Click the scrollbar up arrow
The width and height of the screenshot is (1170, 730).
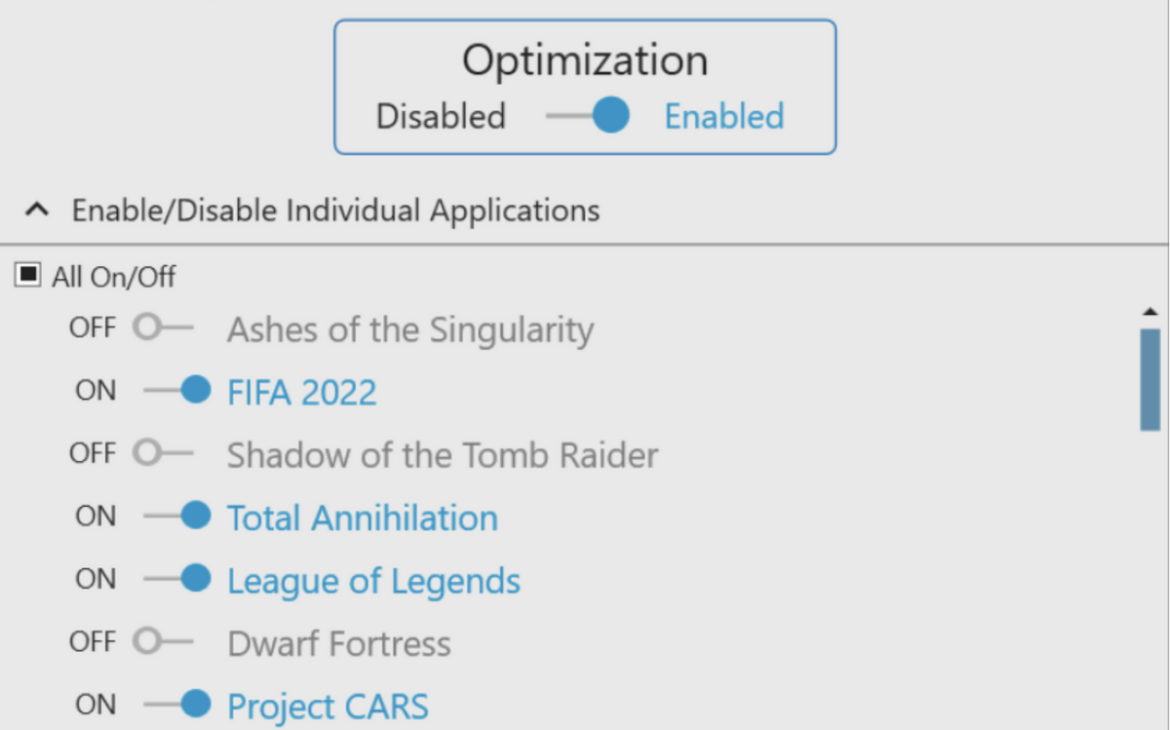click(1151, 313)
